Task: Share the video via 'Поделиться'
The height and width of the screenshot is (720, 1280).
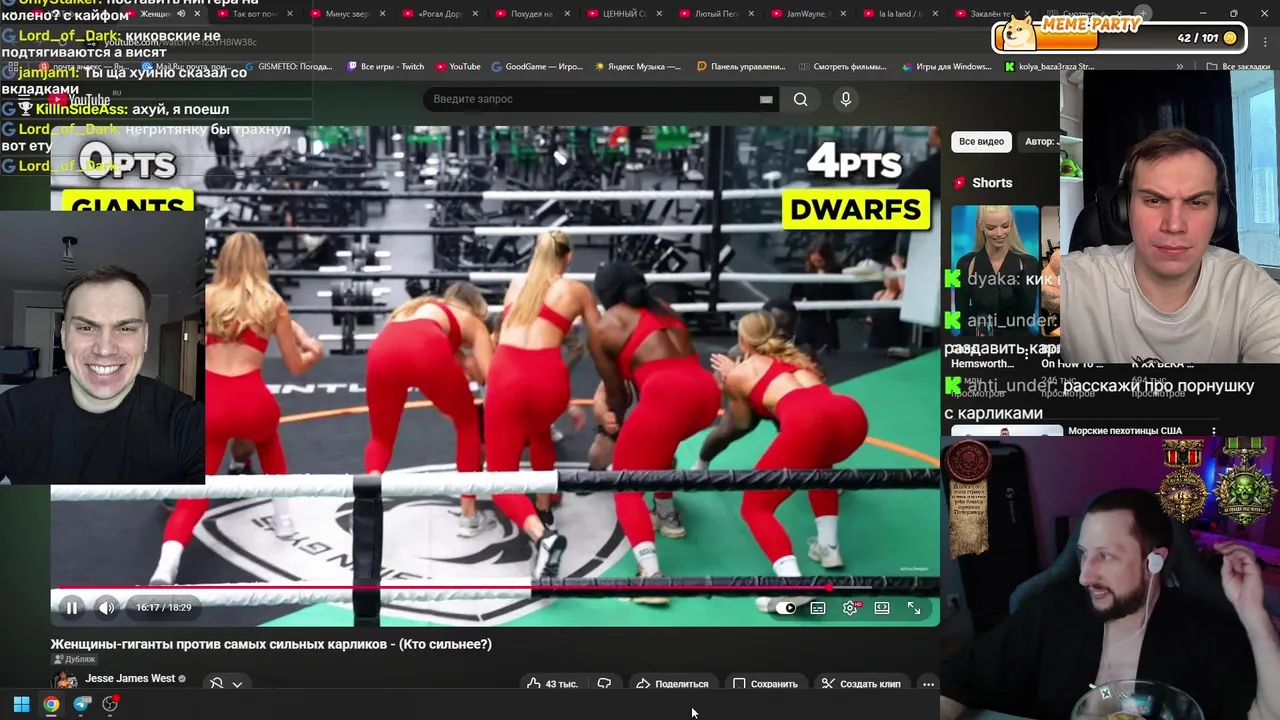Action: coord(673,684)
